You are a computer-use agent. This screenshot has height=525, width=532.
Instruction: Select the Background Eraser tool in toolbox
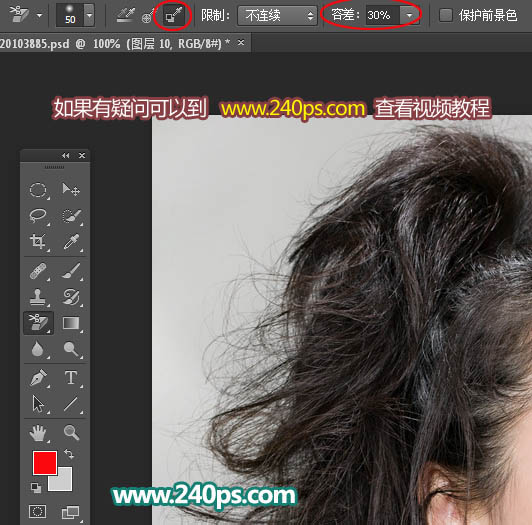click(x=38, y=323)
